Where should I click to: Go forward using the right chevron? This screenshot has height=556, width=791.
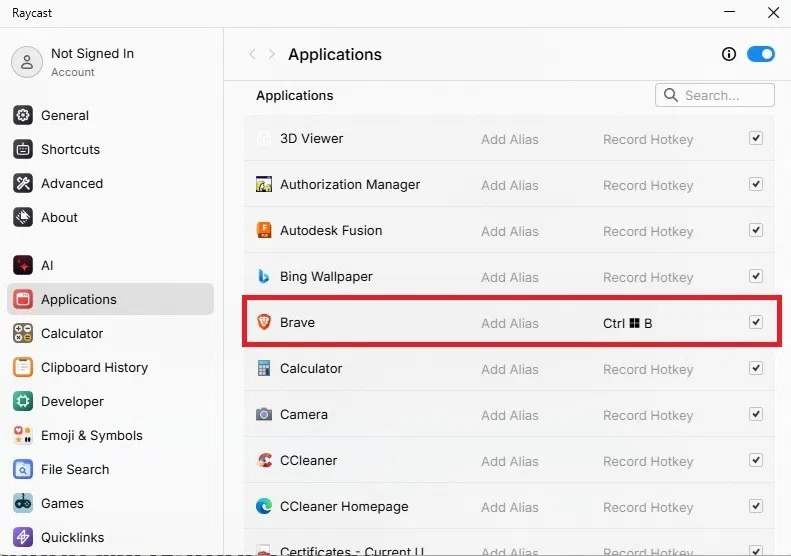[272, 55]
